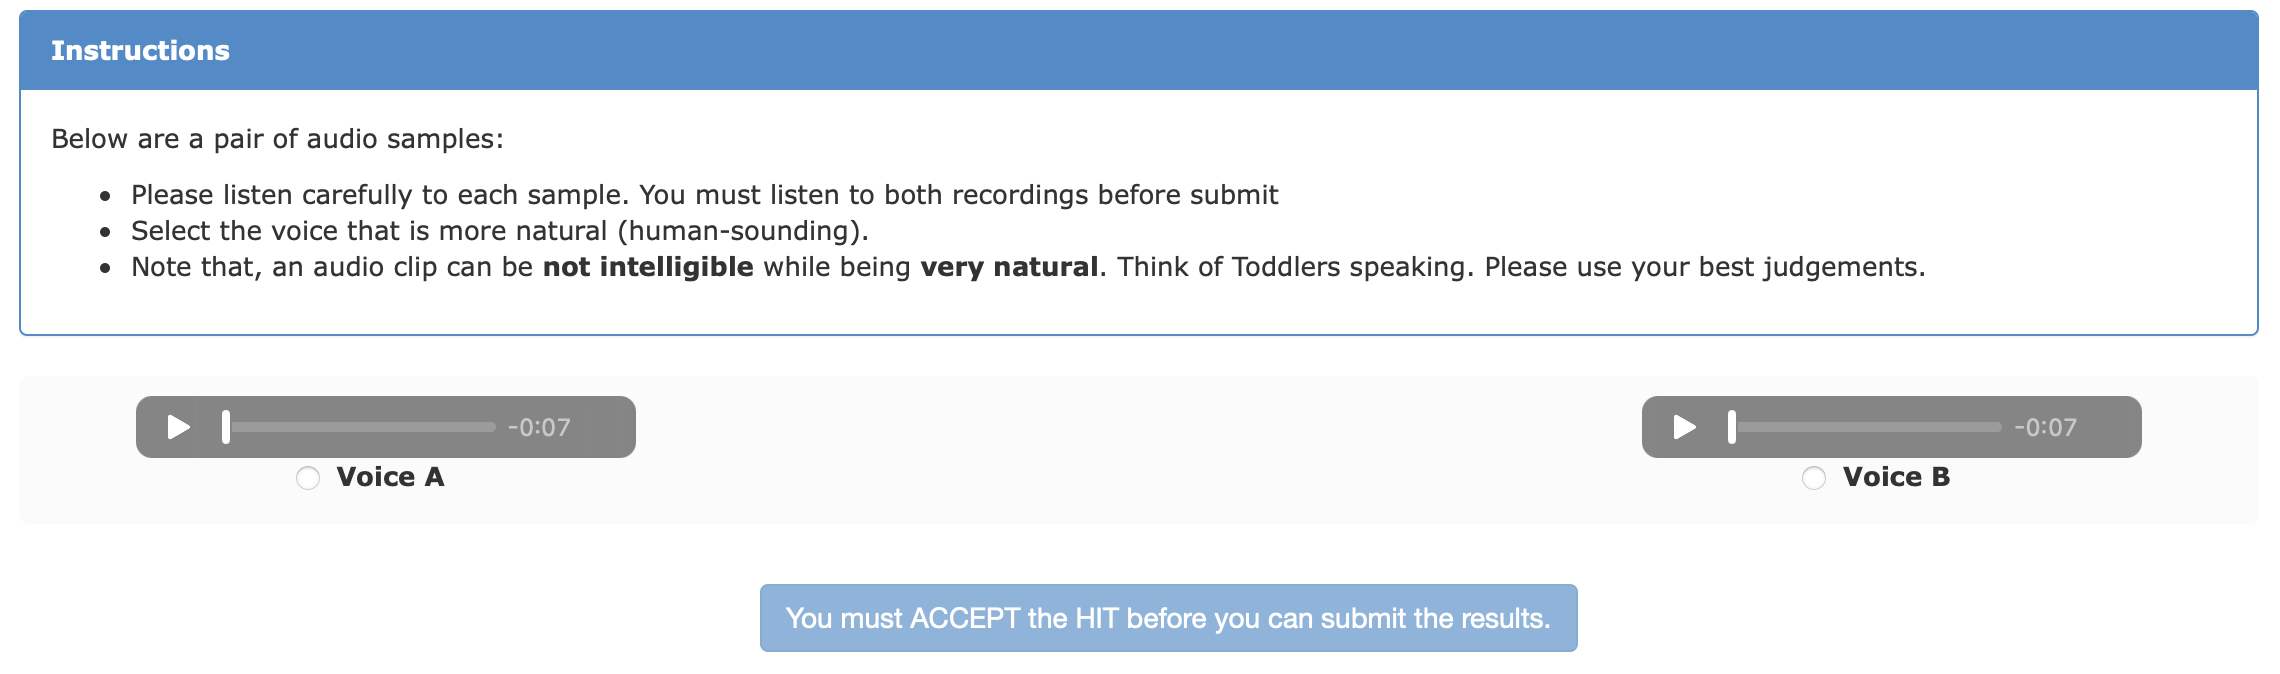Click Voice A's remaining time readout
2280x674 pixels.
pos(539,428)
